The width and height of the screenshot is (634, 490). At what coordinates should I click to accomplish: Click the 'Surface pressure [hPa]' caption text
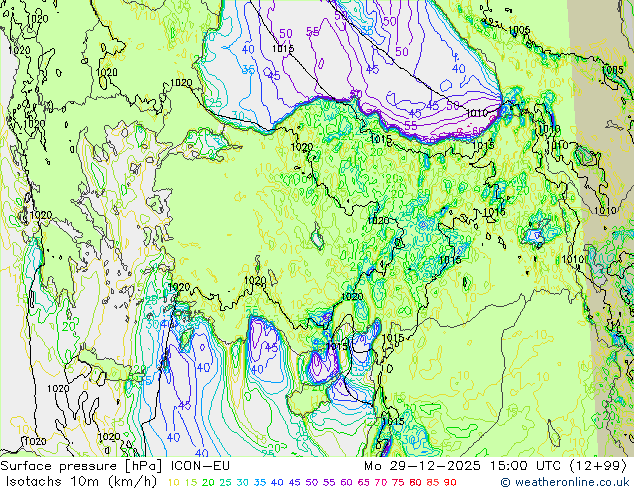pos(82,466)
